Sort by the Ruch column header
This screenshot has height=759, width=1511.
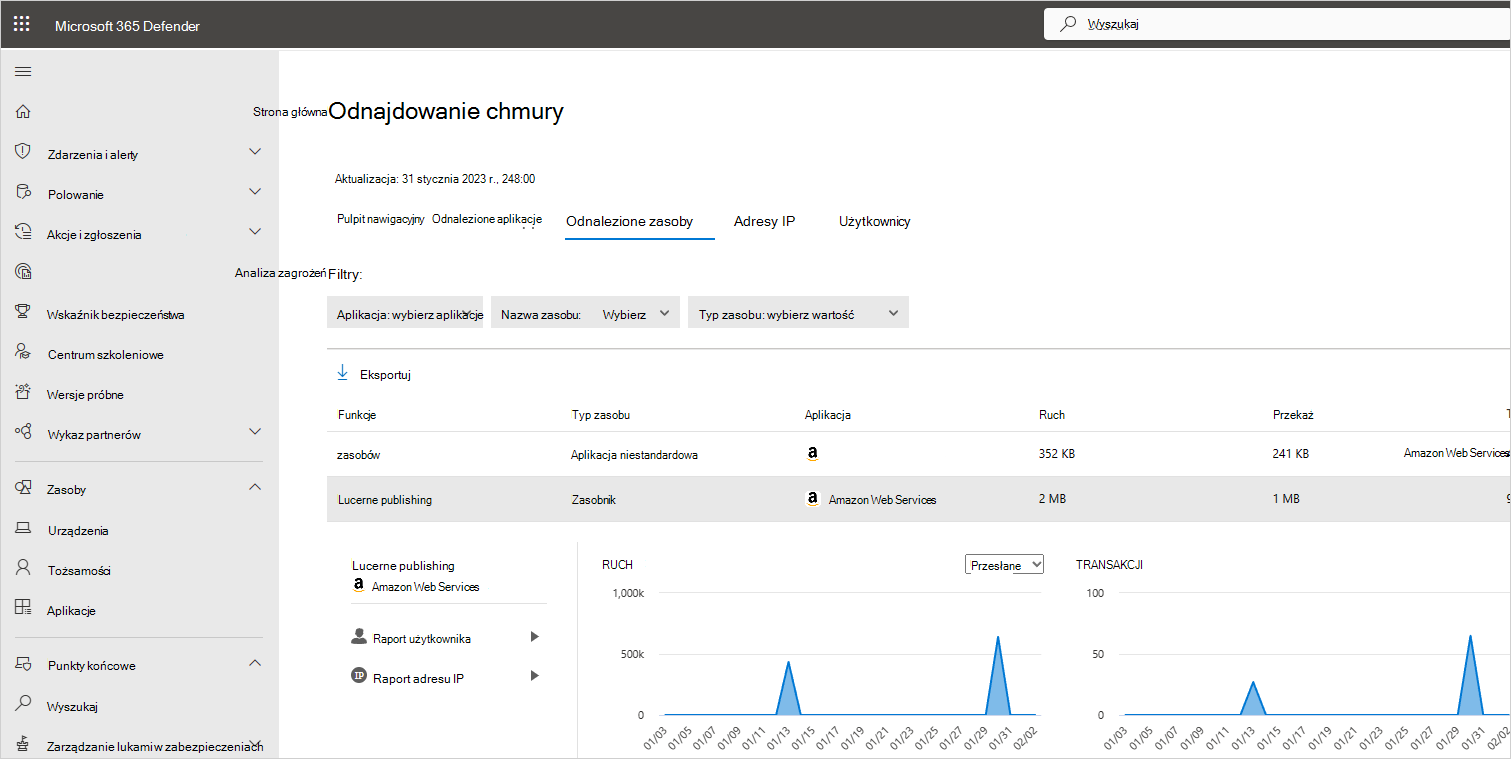(x=1052, y=414)
